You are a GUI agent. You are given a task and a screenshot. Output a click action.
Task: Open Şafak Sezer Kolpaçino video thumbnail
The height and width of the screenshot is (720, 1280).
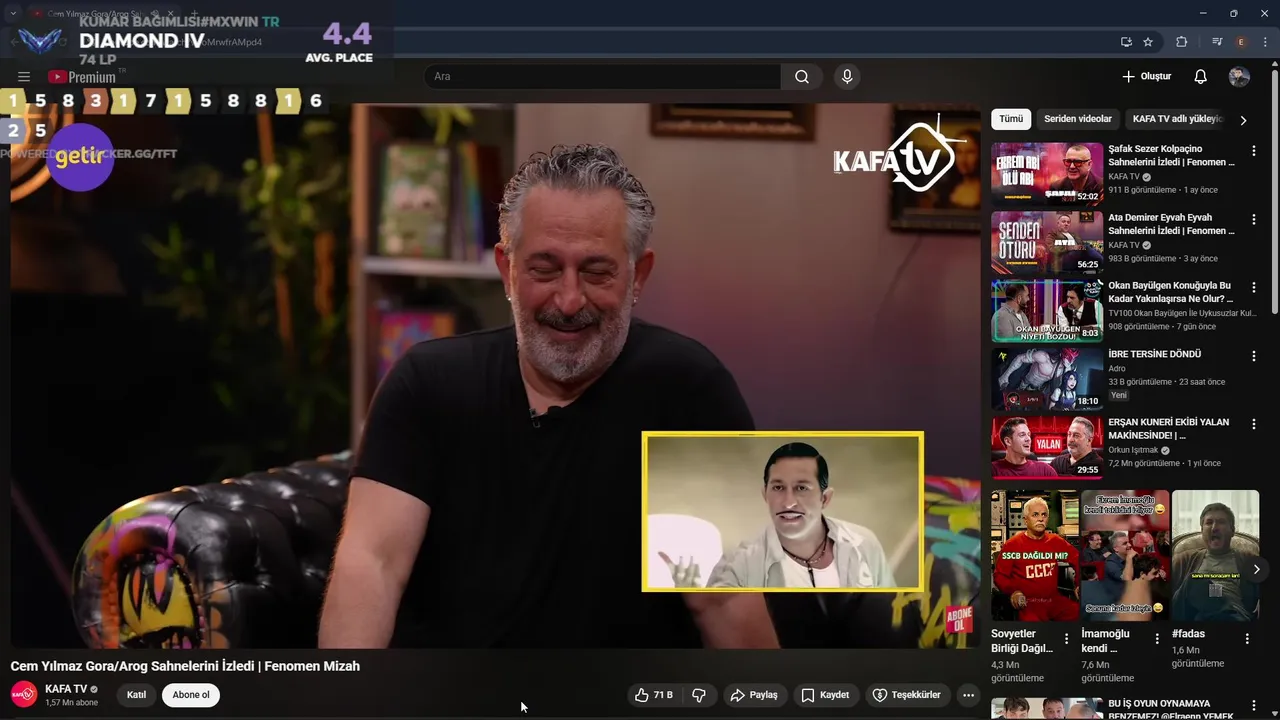(1047, 173)
